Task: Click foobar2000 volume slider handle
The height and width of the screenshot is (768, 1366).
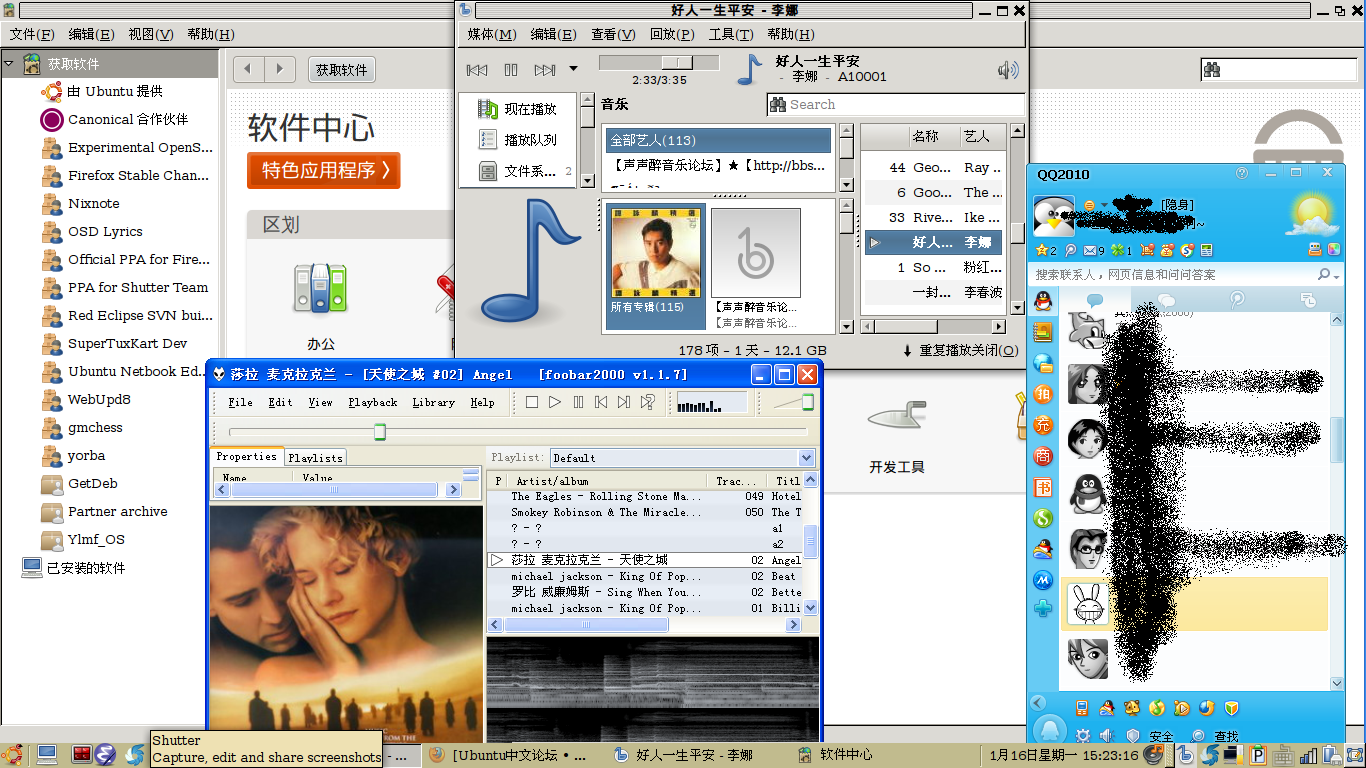Action: [808, 402]
